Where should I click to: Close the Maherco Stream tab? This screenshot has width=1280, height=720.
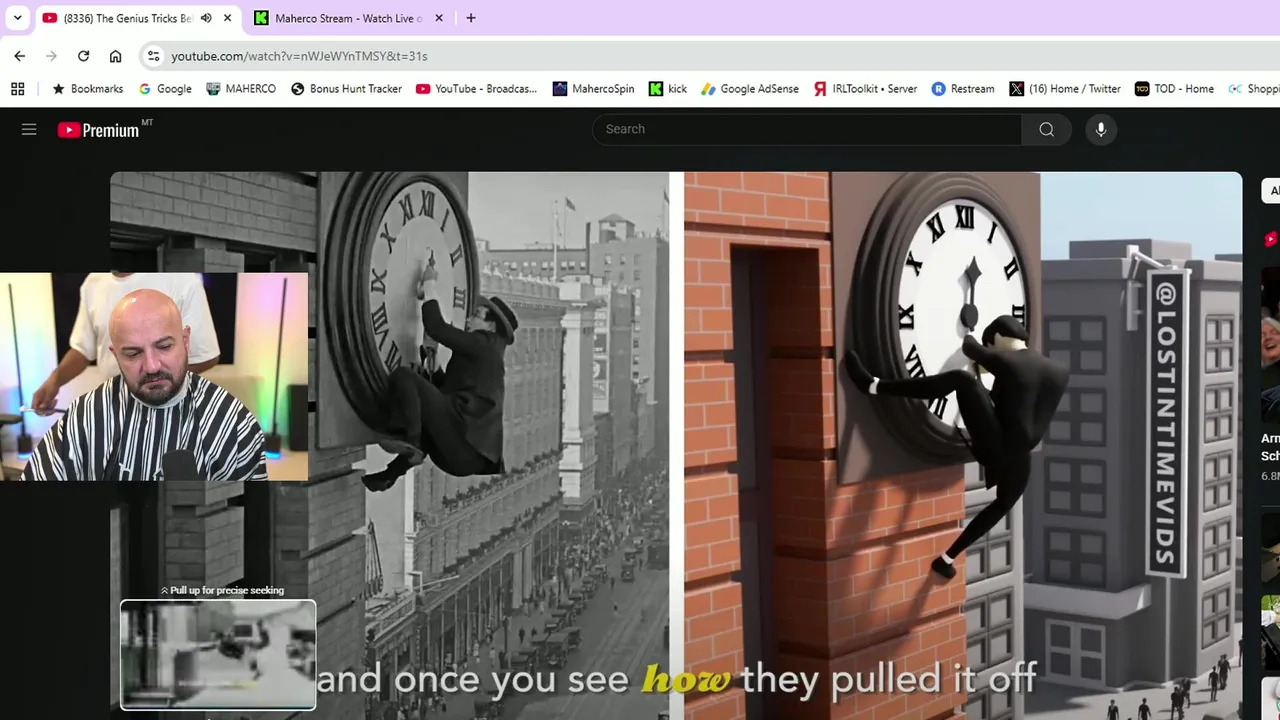(x=438, y=18)
